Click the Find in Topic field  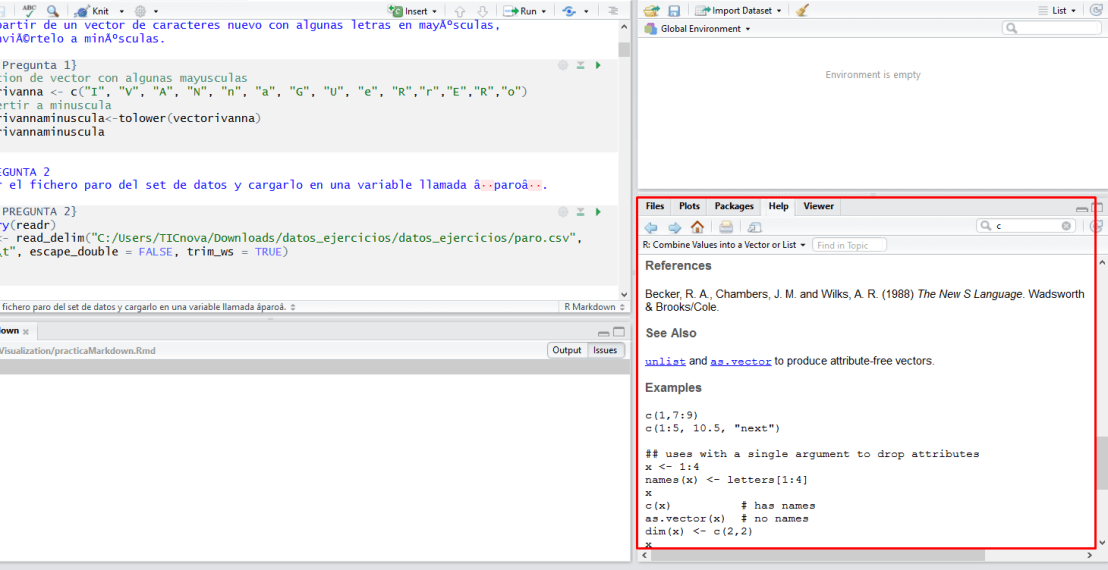click(x=850, y=245)
